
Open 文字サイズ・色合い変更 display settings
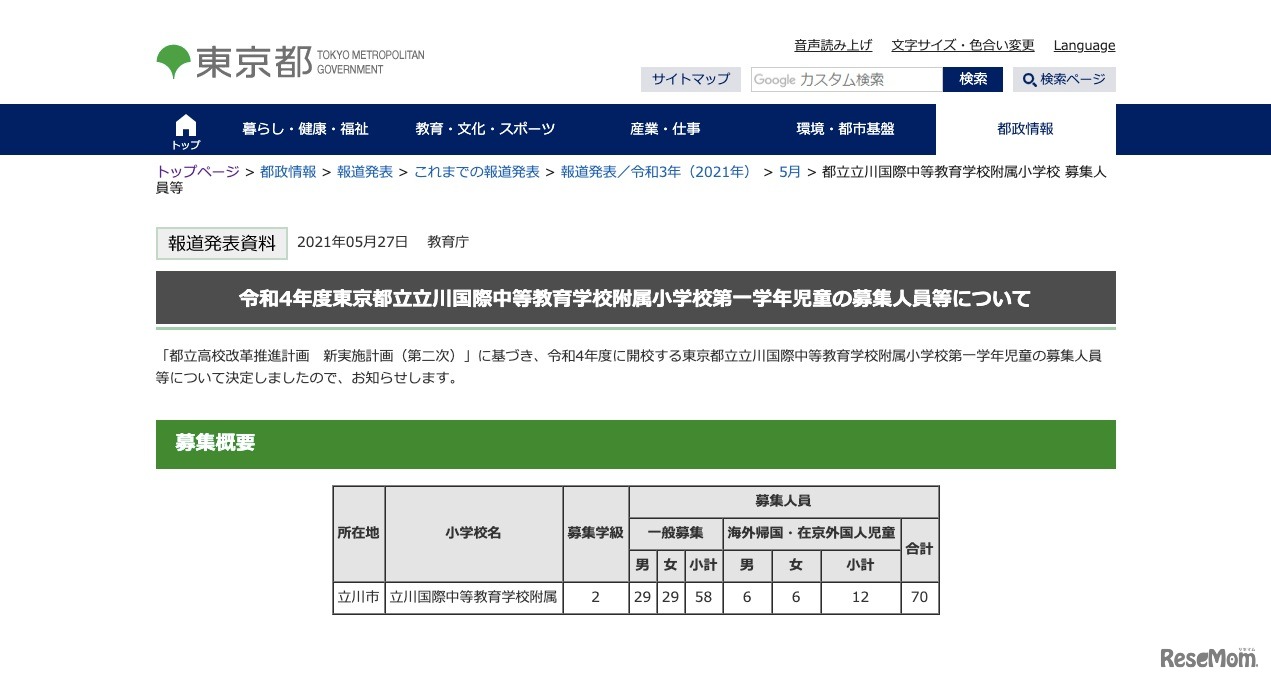[961, 45]
